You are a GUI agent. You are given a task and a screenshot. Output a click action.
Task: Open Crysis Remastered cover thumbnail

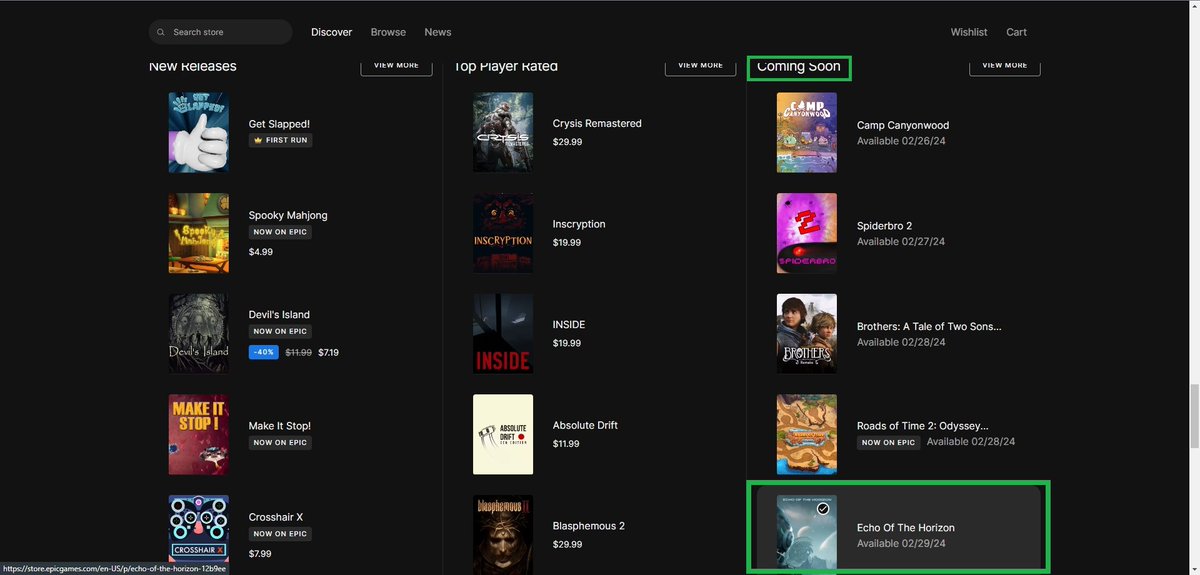503,132
